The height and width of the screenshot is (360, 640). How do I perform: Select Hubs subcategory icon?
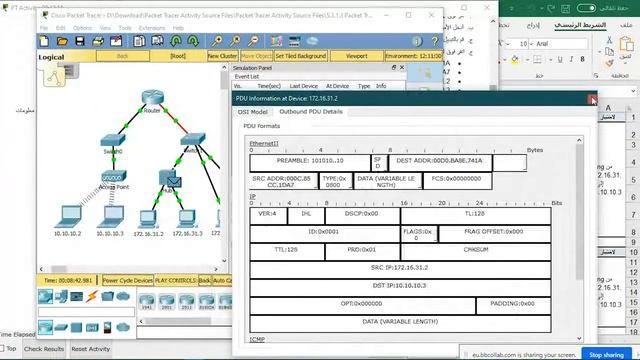pos(76,327)
